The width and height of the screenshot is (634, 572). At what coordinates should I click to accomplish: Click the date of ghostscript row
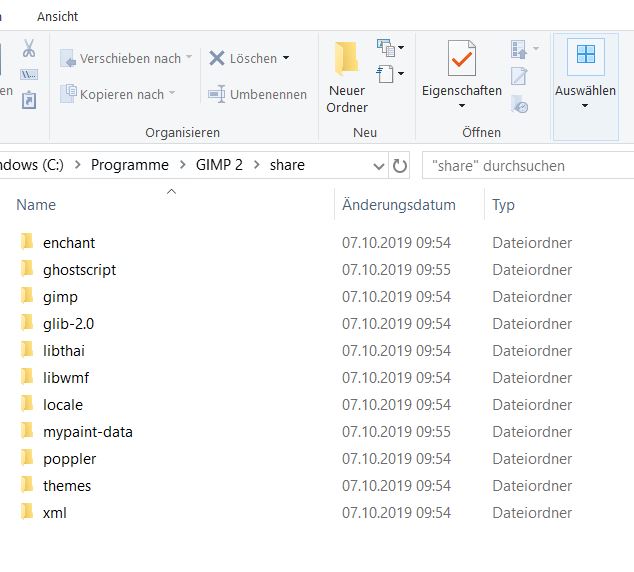click(396, 270)
